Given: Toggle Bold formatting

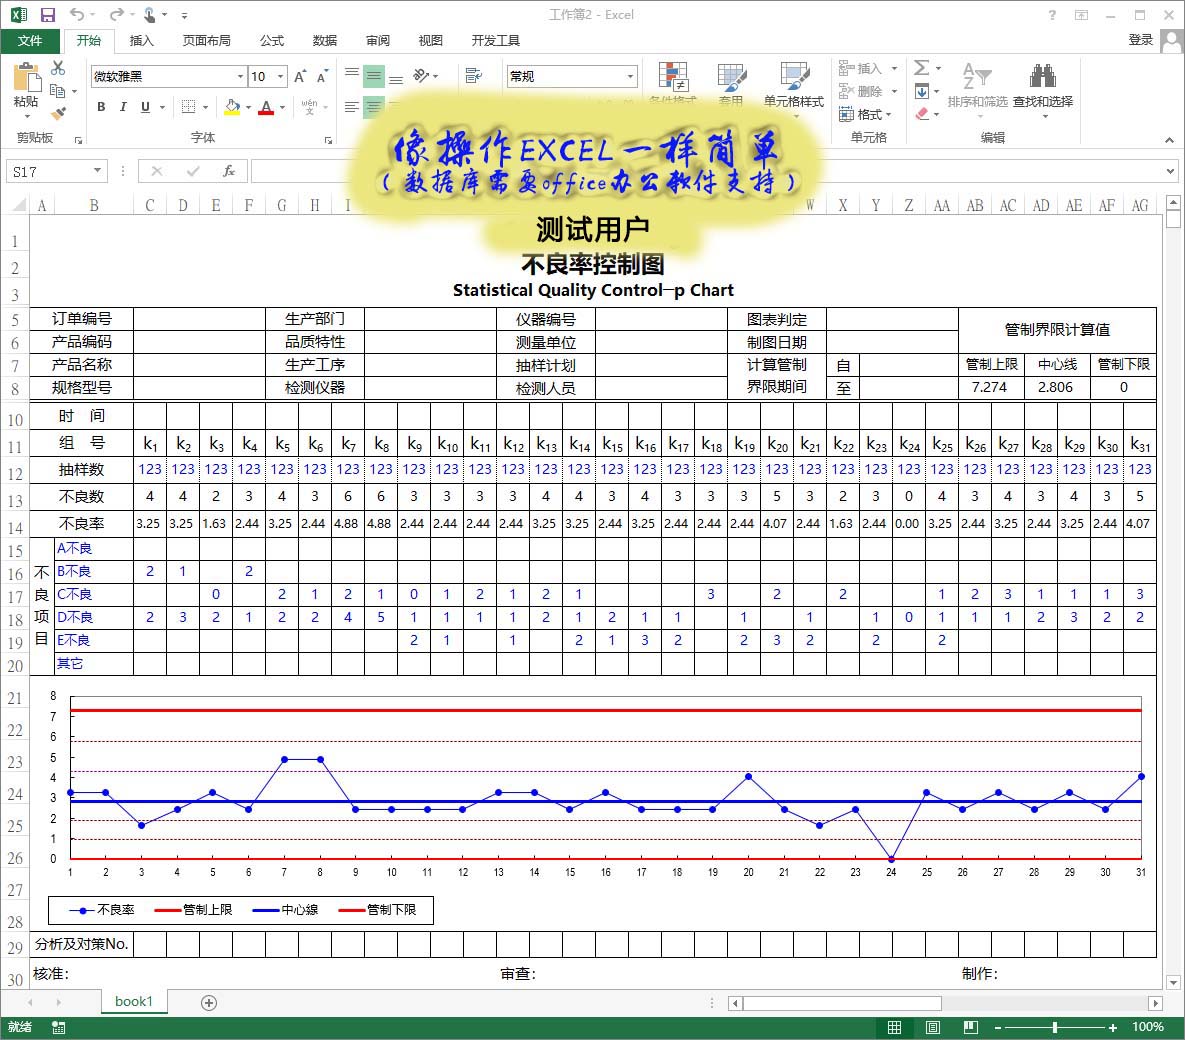Looking at the screenshot, I should point(101,107).
